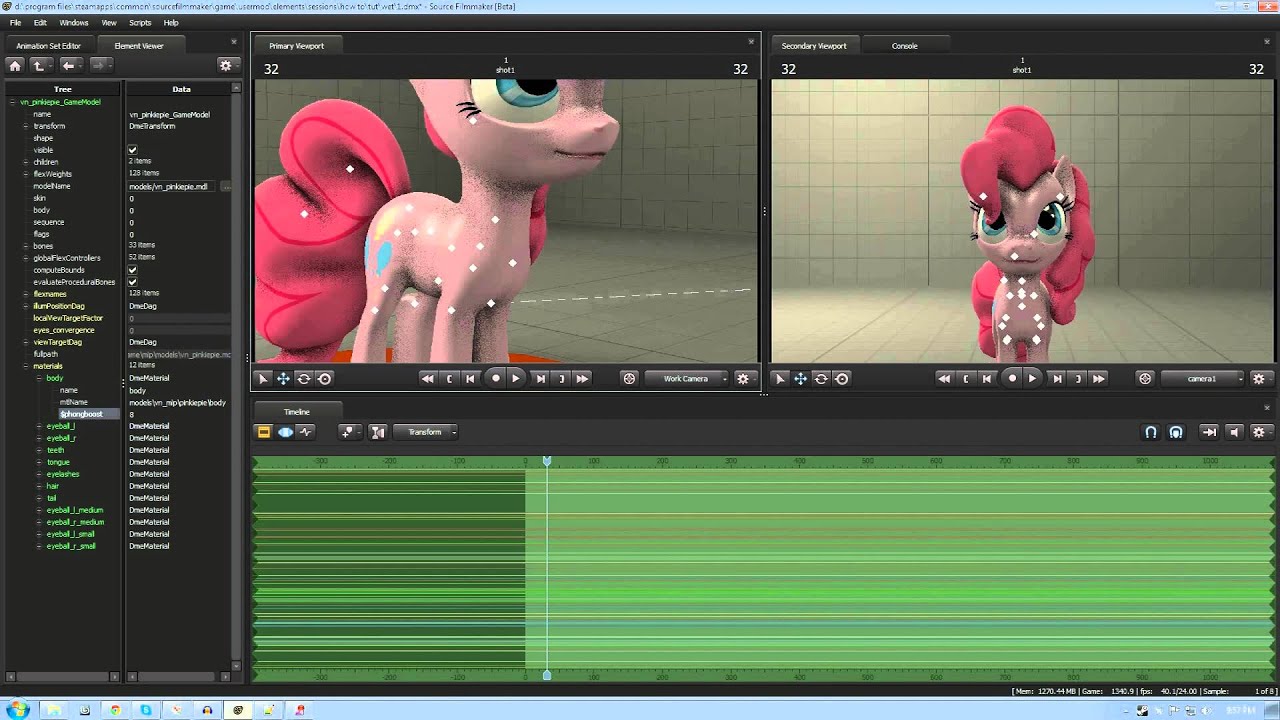Open the File menu

tap(15, 22)
